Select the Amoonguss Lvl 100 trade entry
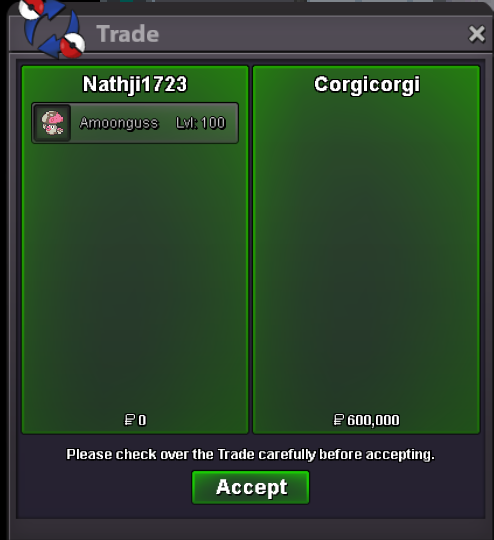The height and width of the screenshot is (540, 494). pos(135,123)
